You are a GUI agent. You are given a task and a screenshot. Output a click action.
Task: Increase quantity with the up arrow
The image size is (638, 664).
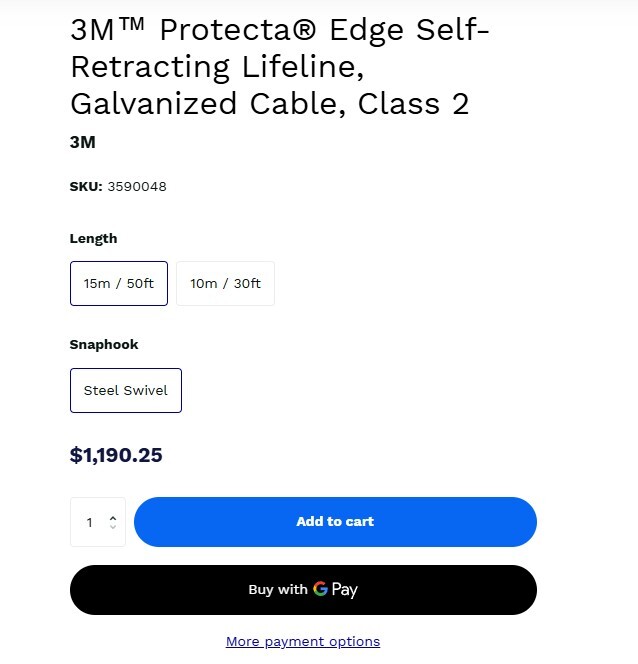pos(113,517)
